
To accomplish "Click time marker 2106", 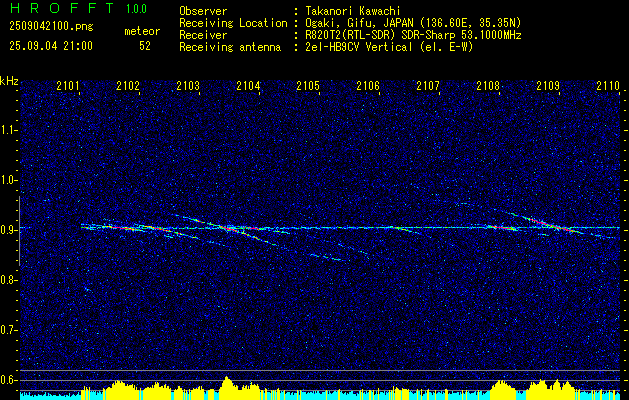I will coord(368,86).
